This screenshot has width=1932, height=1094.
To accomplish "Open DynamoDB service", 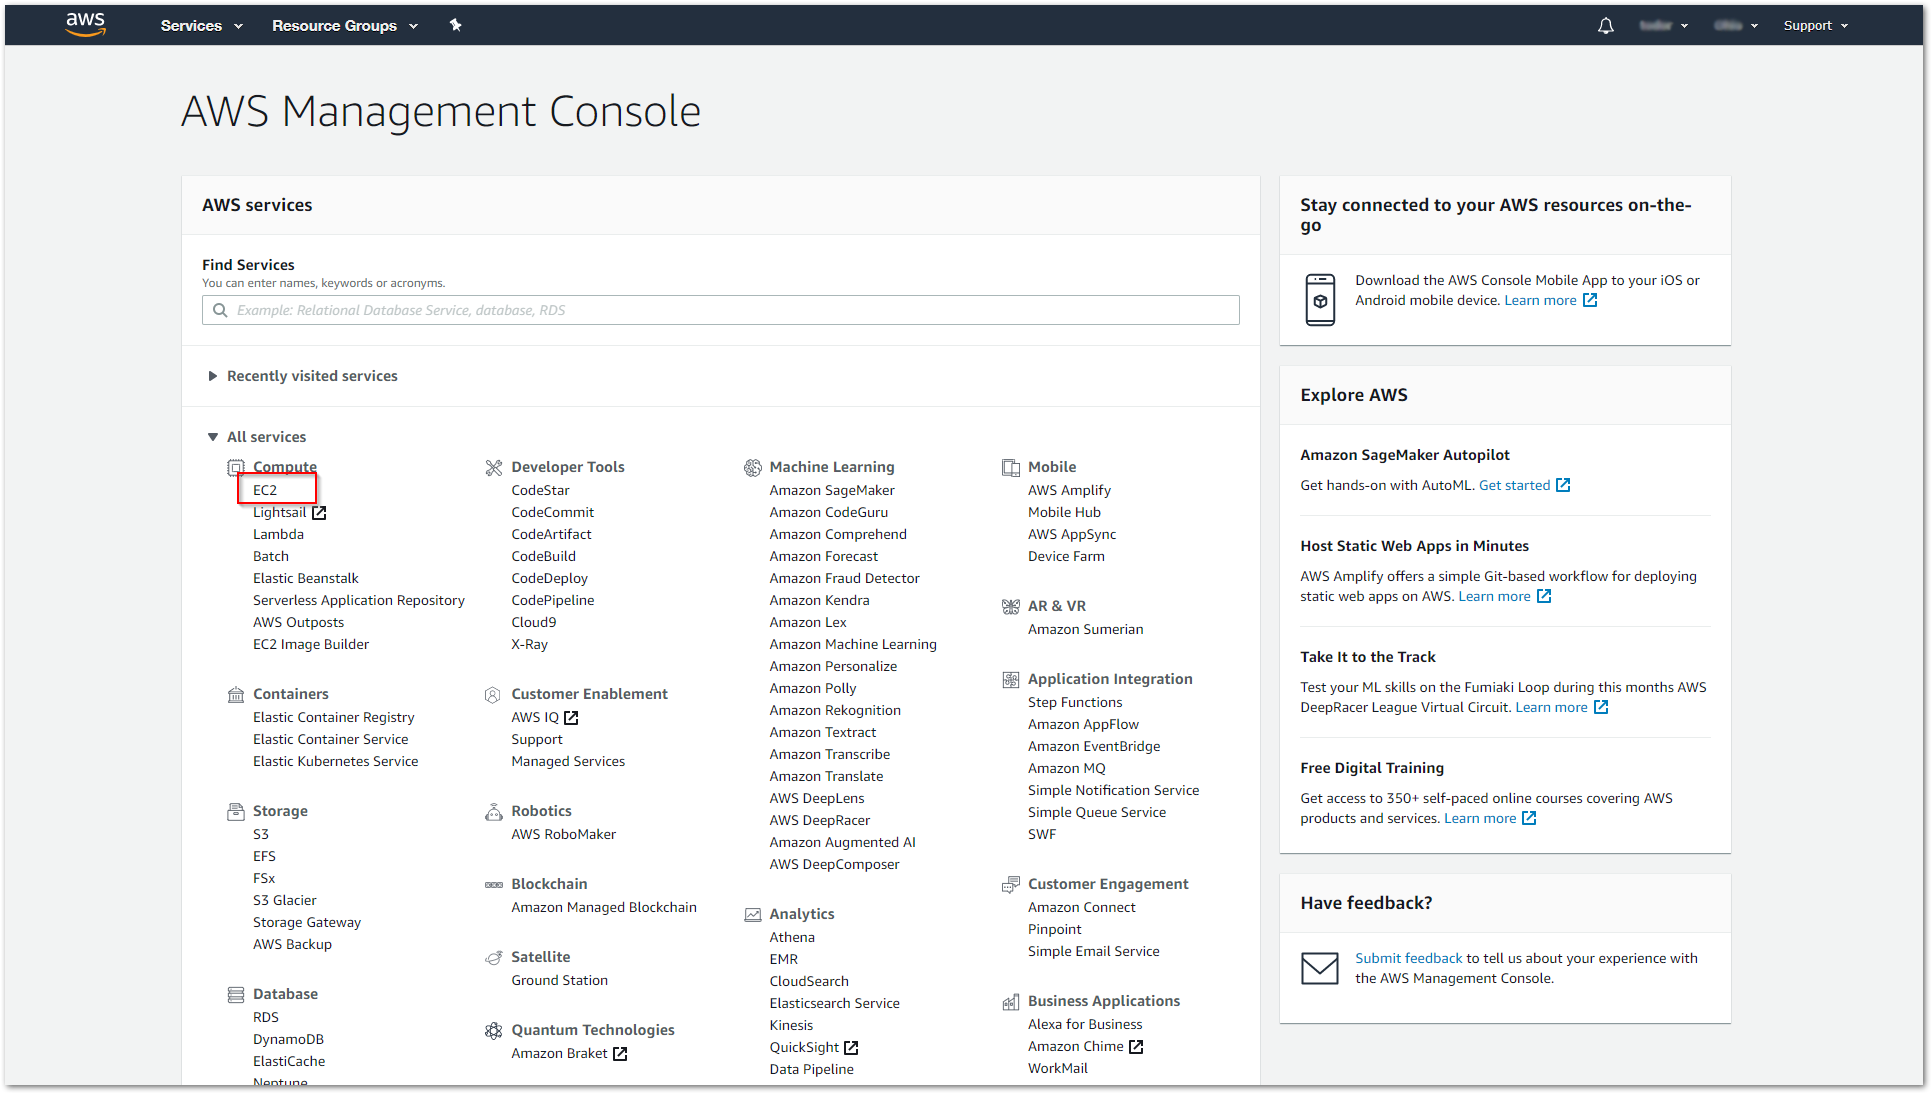I will 288,1039.
